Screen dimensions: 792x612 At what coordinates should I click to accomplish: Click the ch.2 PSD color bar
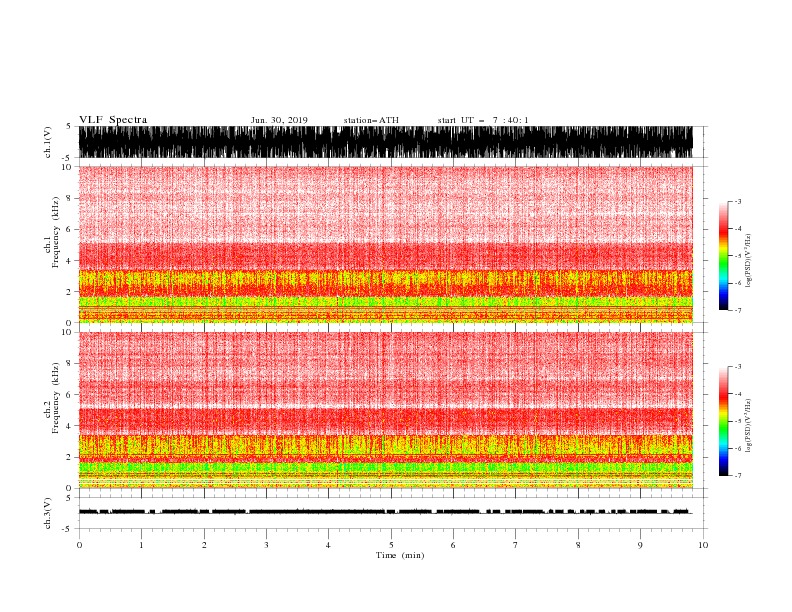723,421
